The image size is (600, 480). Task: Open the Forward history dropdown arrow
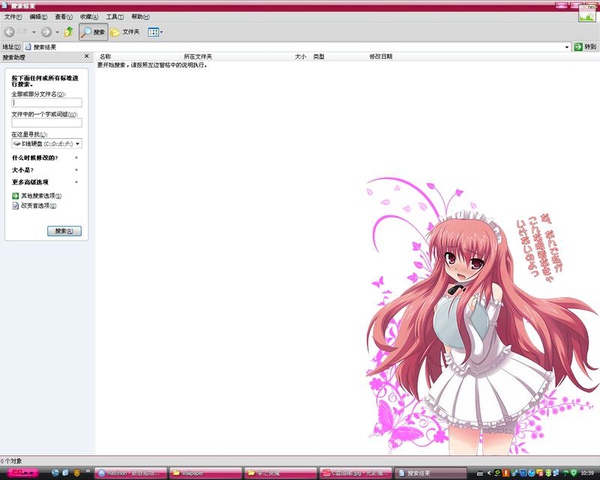(x=57, y=32)
